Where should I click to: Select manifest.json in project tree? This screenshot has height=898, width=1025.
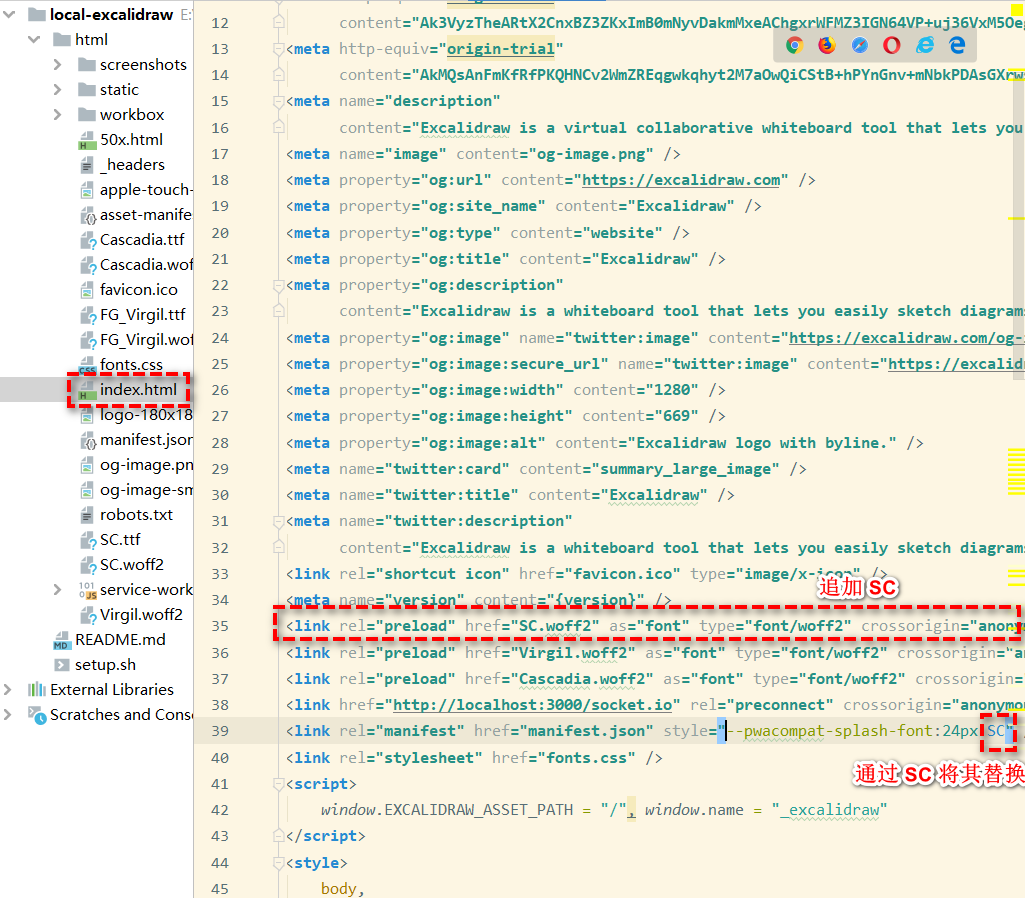coord(146,440)
